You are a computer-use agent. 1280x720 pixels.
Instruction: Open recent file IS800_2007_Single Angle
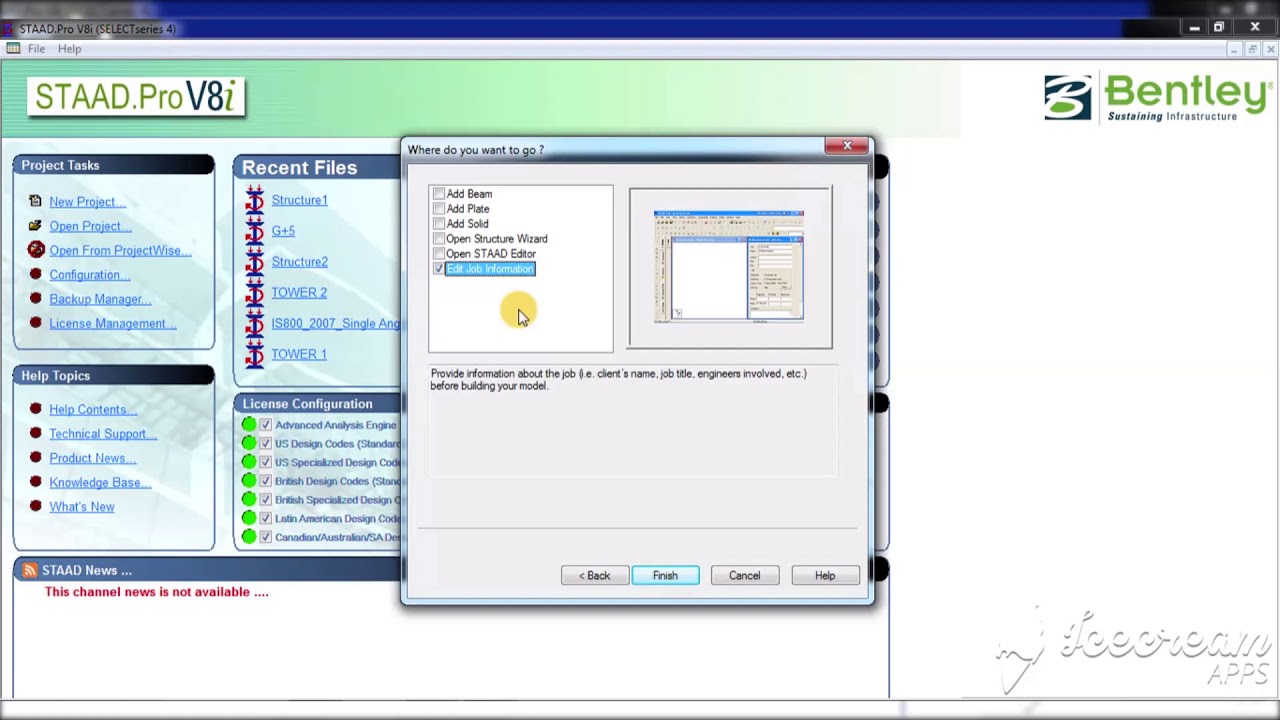(x=335, y=324)
